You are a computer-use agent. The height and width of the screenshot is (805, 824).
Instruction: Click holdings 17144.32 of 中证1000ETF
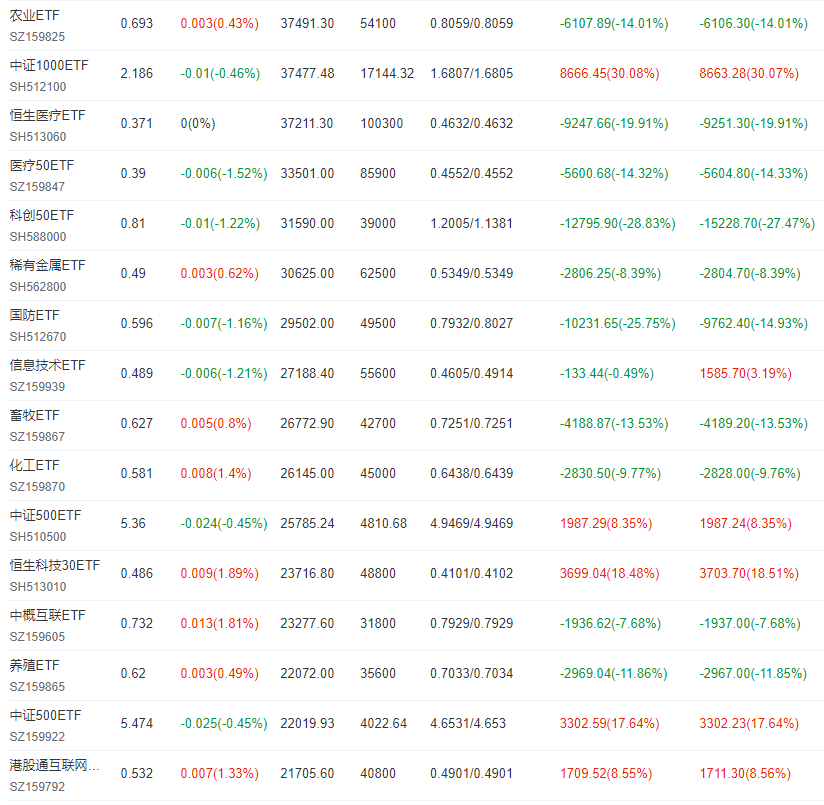click(x=387, y=74)
